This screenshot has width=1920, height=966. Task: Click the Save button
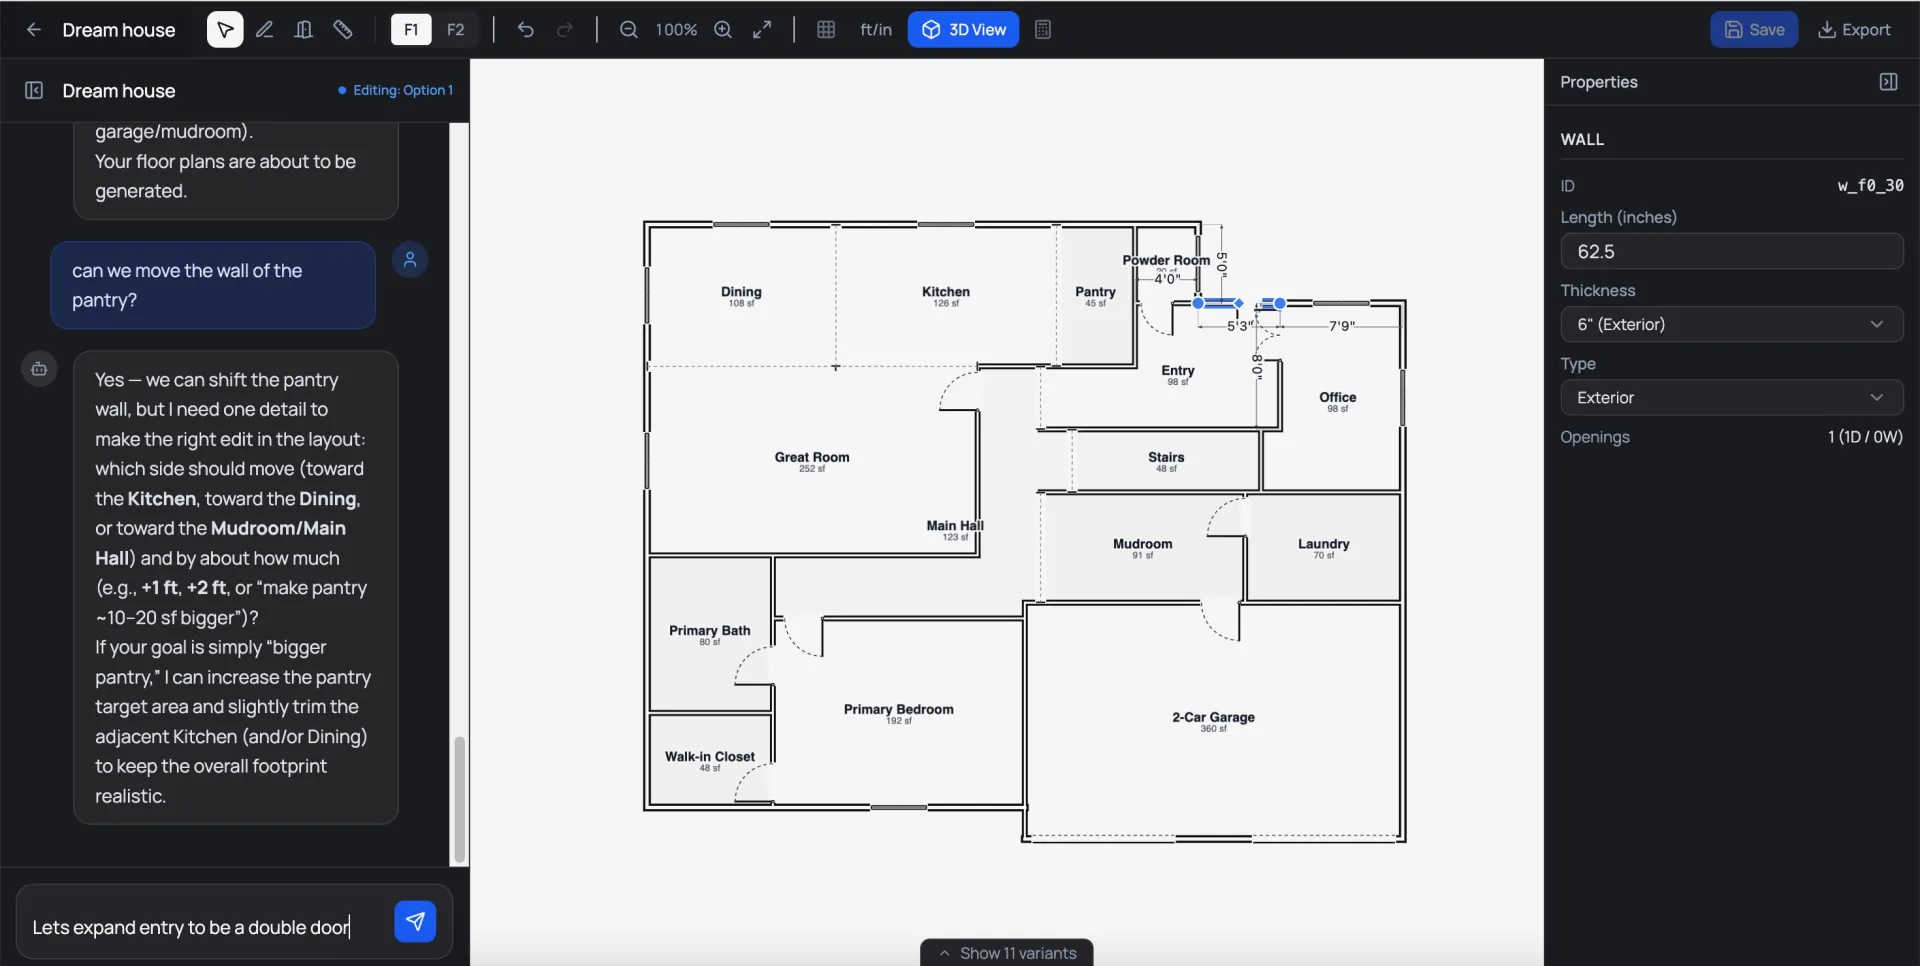pos(1755,29)
